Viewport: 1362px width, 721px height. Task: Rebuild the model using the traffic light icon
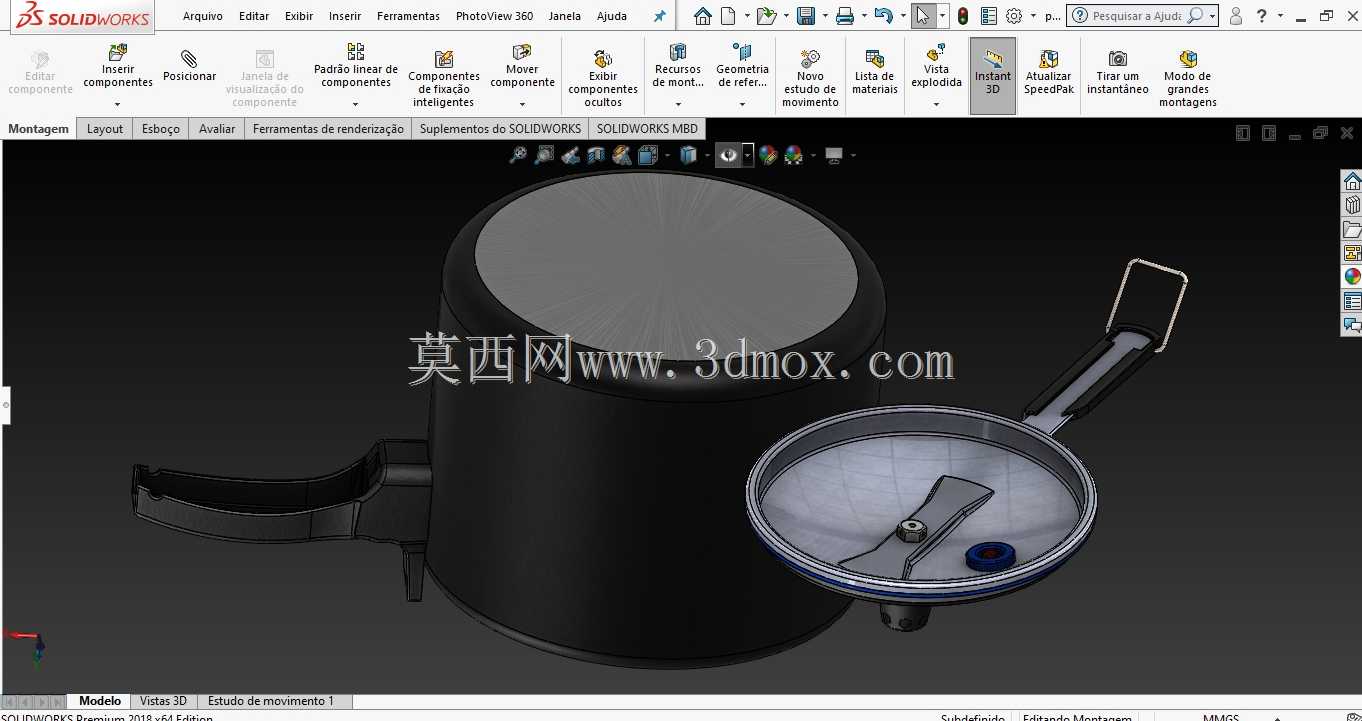tap(963, 16)
